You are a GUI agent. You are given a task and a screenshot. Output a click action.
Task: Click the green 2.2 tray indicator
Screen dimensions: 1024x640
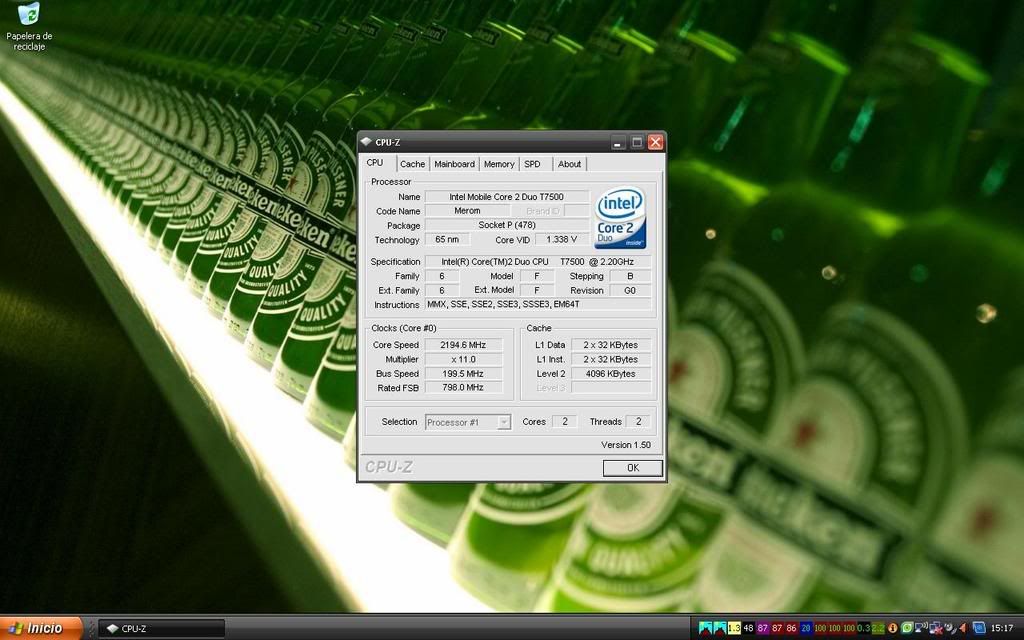878,628
